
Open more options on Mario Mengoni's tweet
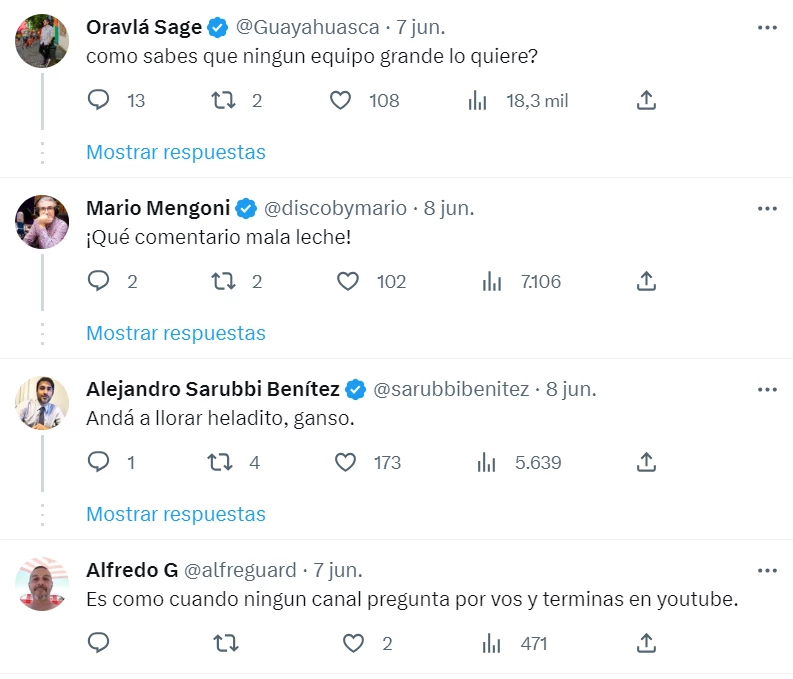pos(767,208)
